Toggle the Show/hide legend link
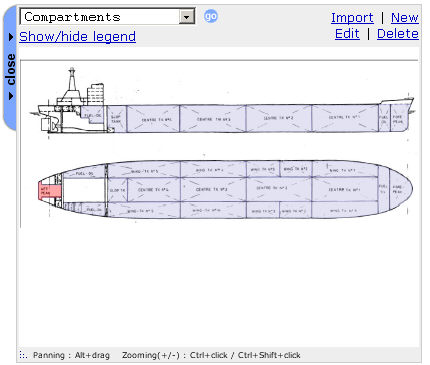 (77, 36)
